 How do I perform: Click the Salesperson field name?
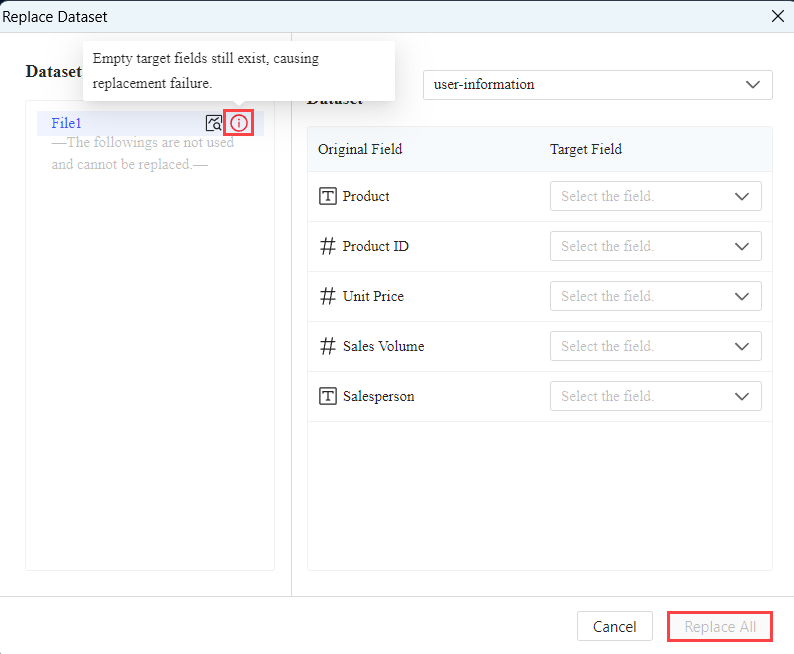(x=378, y=397)
